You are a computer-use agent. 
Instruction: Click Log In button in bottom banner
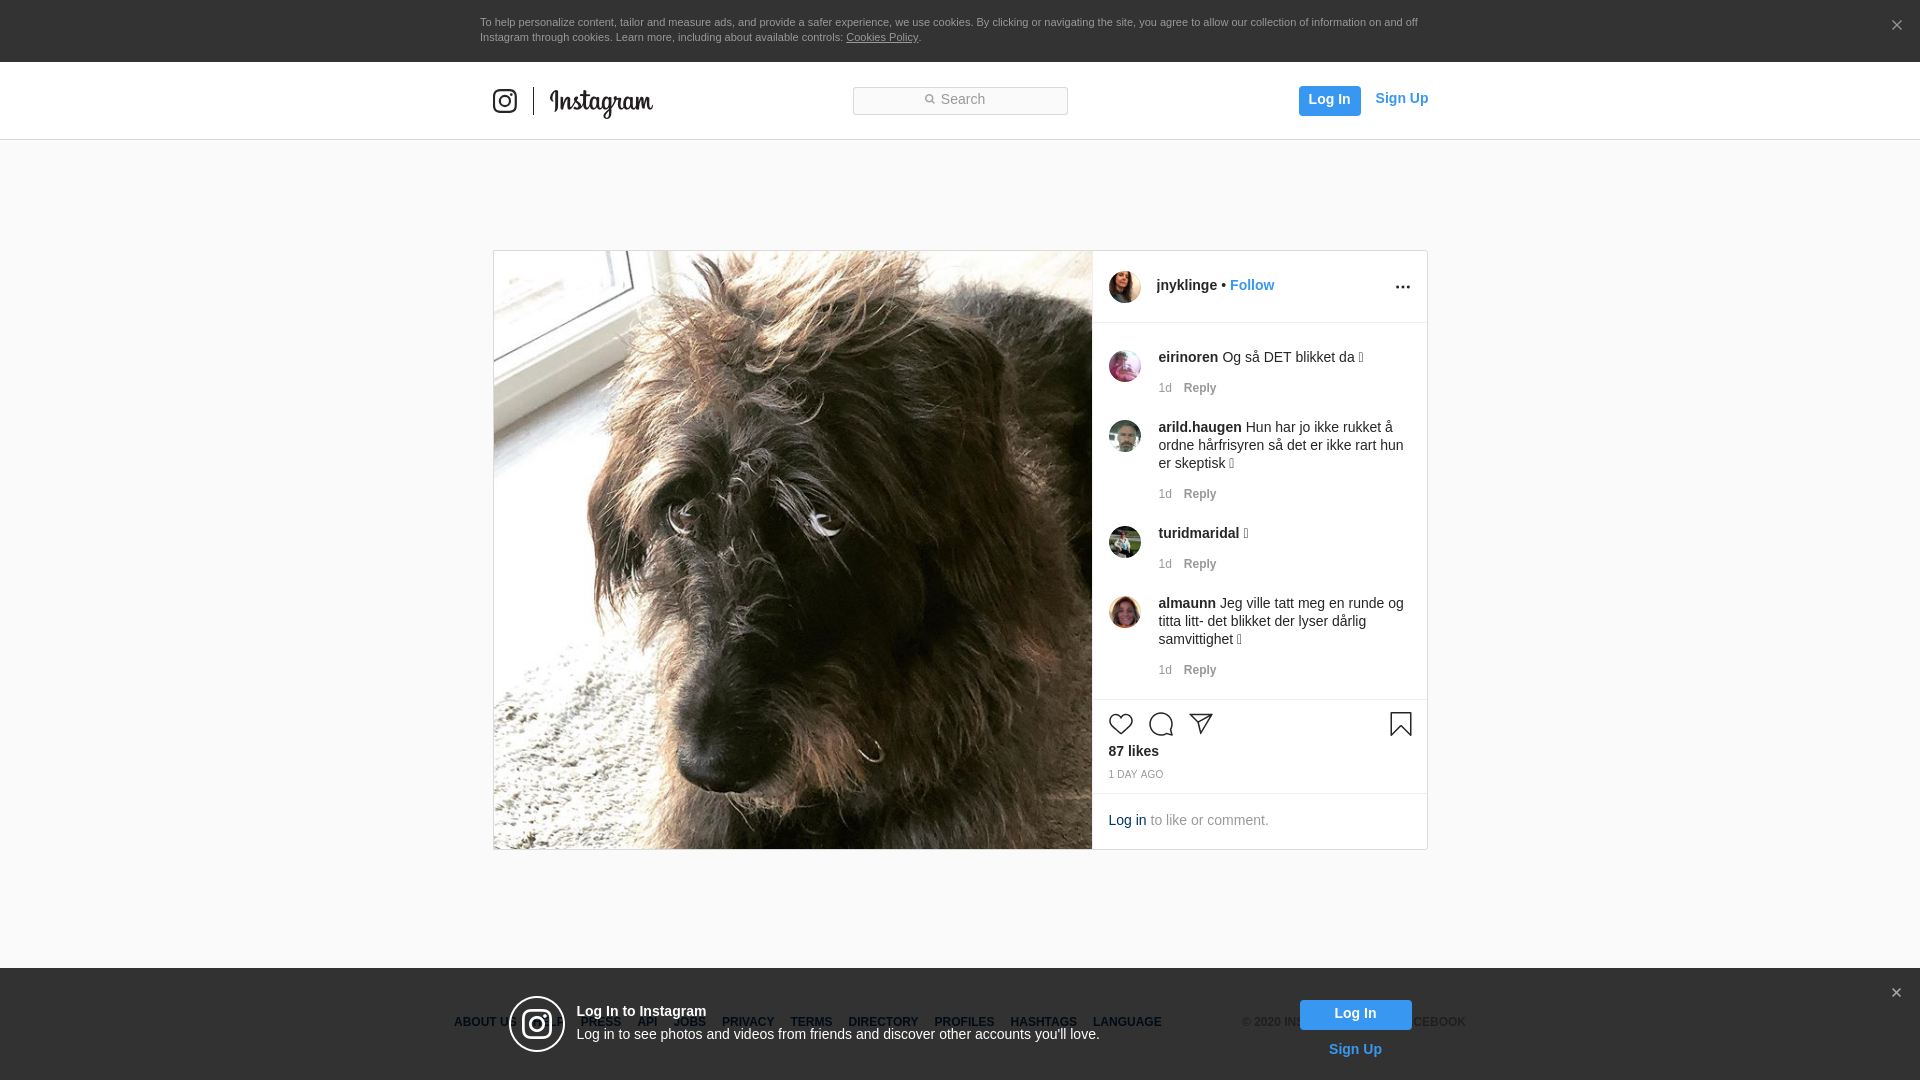pyautogui.click(x=1355, y=1014)
